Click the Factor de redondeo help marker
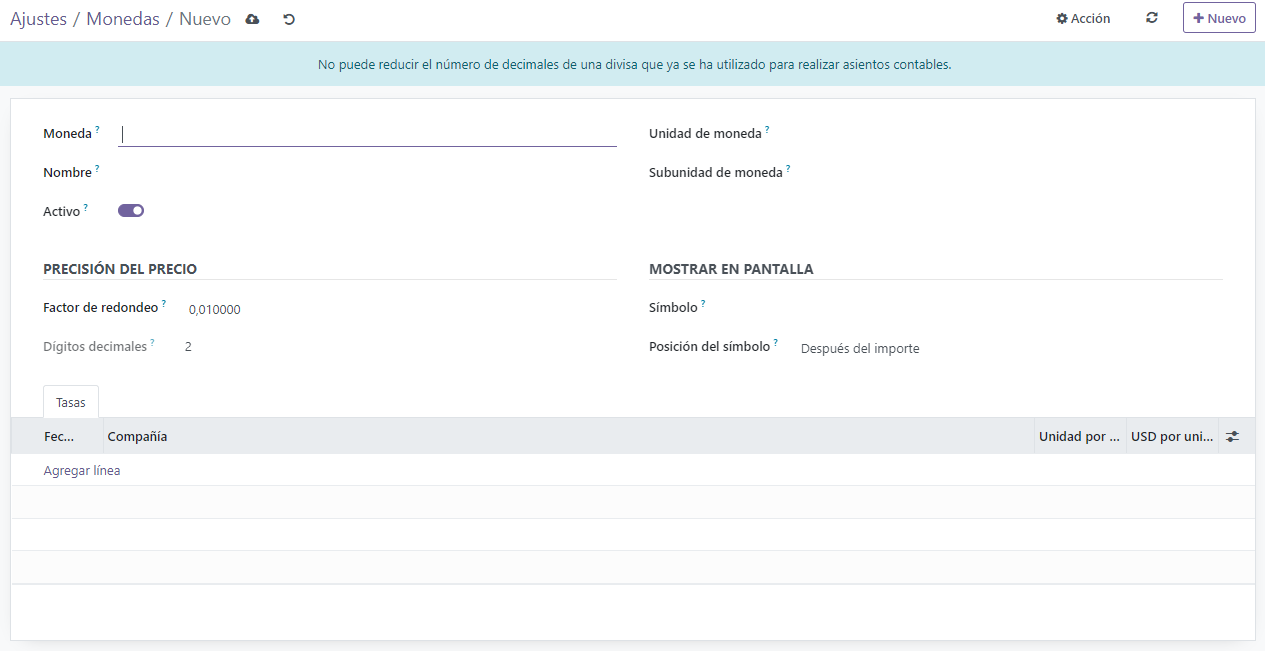This screenshot has width=1265, height=651. coord(166,301)
